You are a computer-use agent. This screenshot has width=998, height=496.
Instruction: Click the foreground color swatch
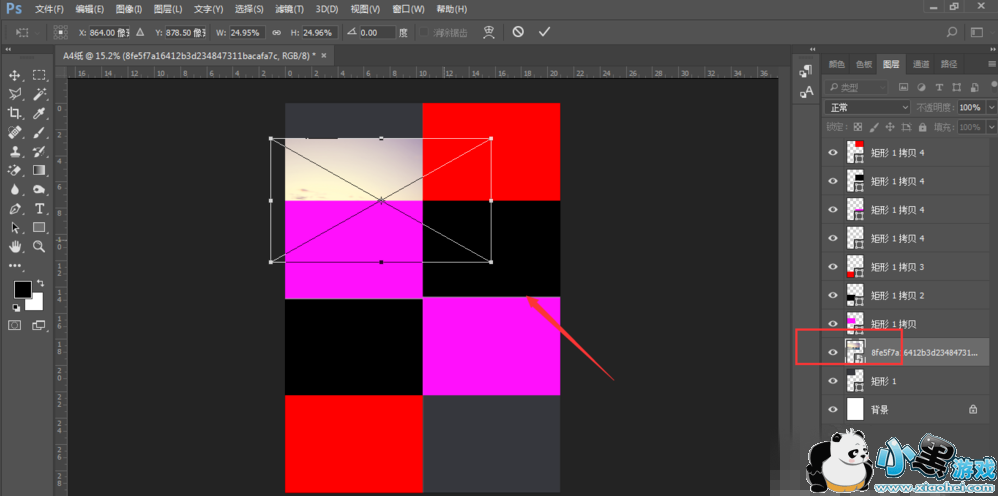click(21, 290)
